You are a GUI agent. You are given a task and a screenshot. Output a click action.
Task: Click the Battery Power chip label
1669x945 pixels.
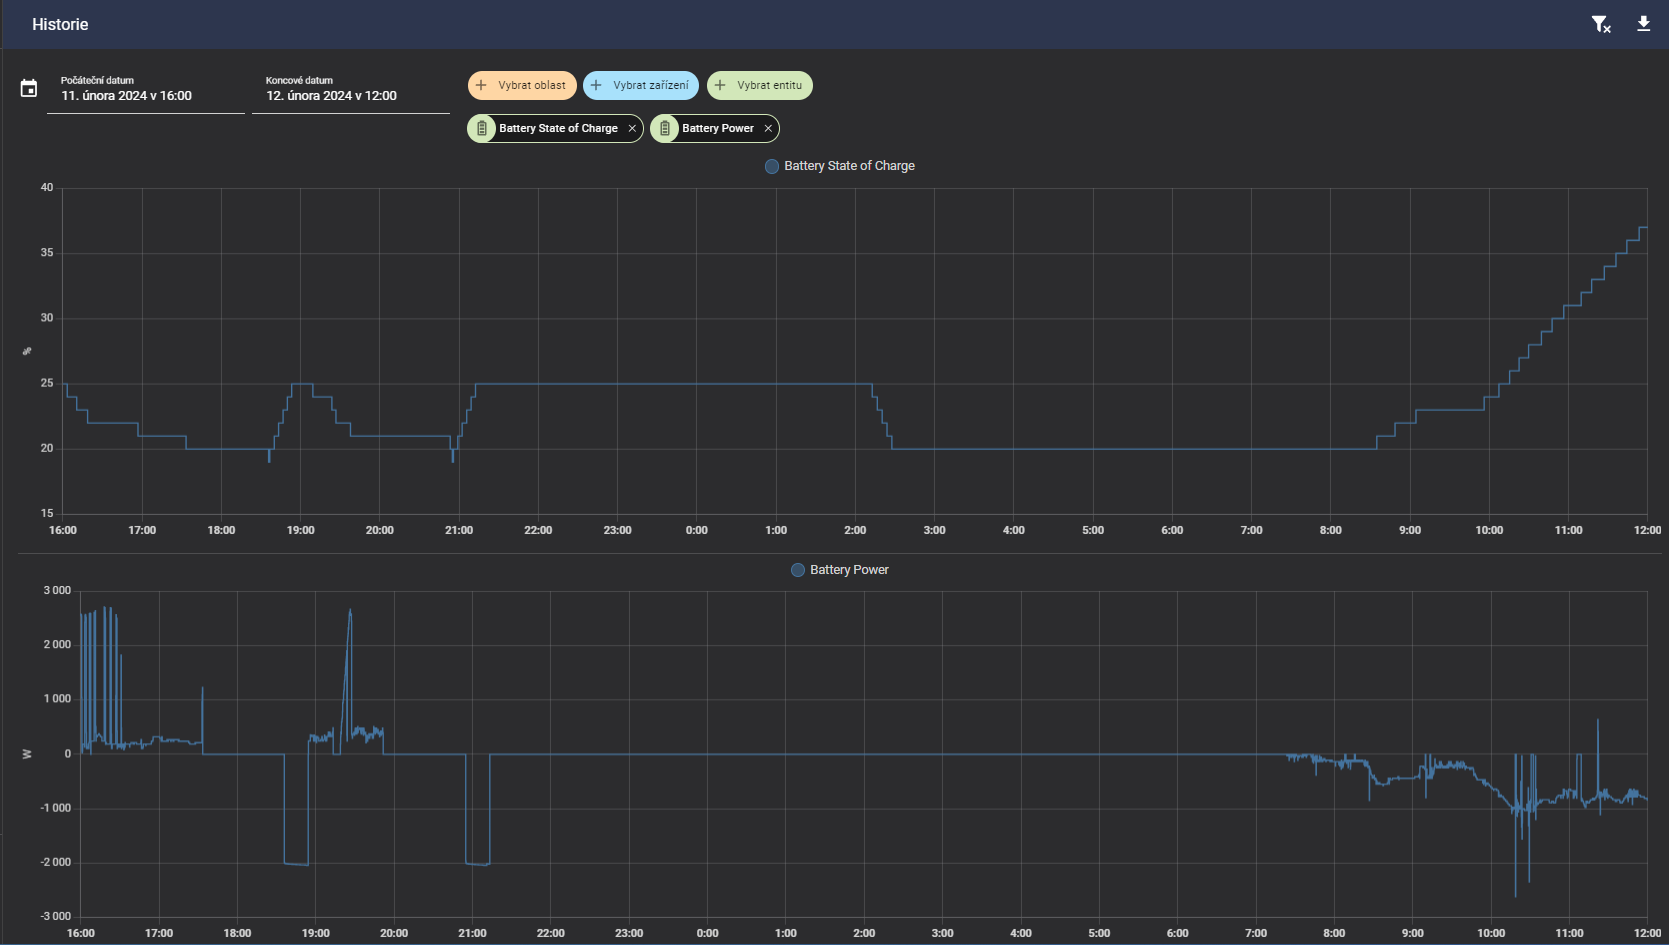718,128
